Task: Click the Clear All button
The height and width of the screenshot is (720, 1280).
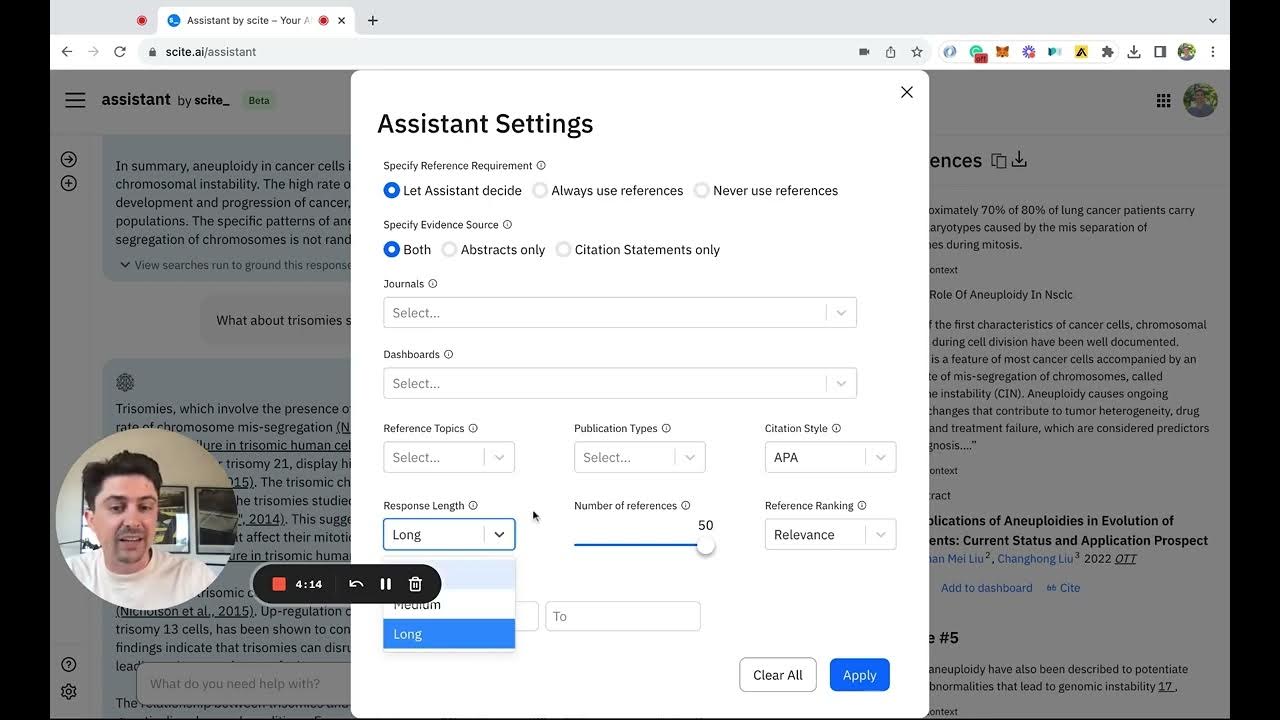Action: 778,675
